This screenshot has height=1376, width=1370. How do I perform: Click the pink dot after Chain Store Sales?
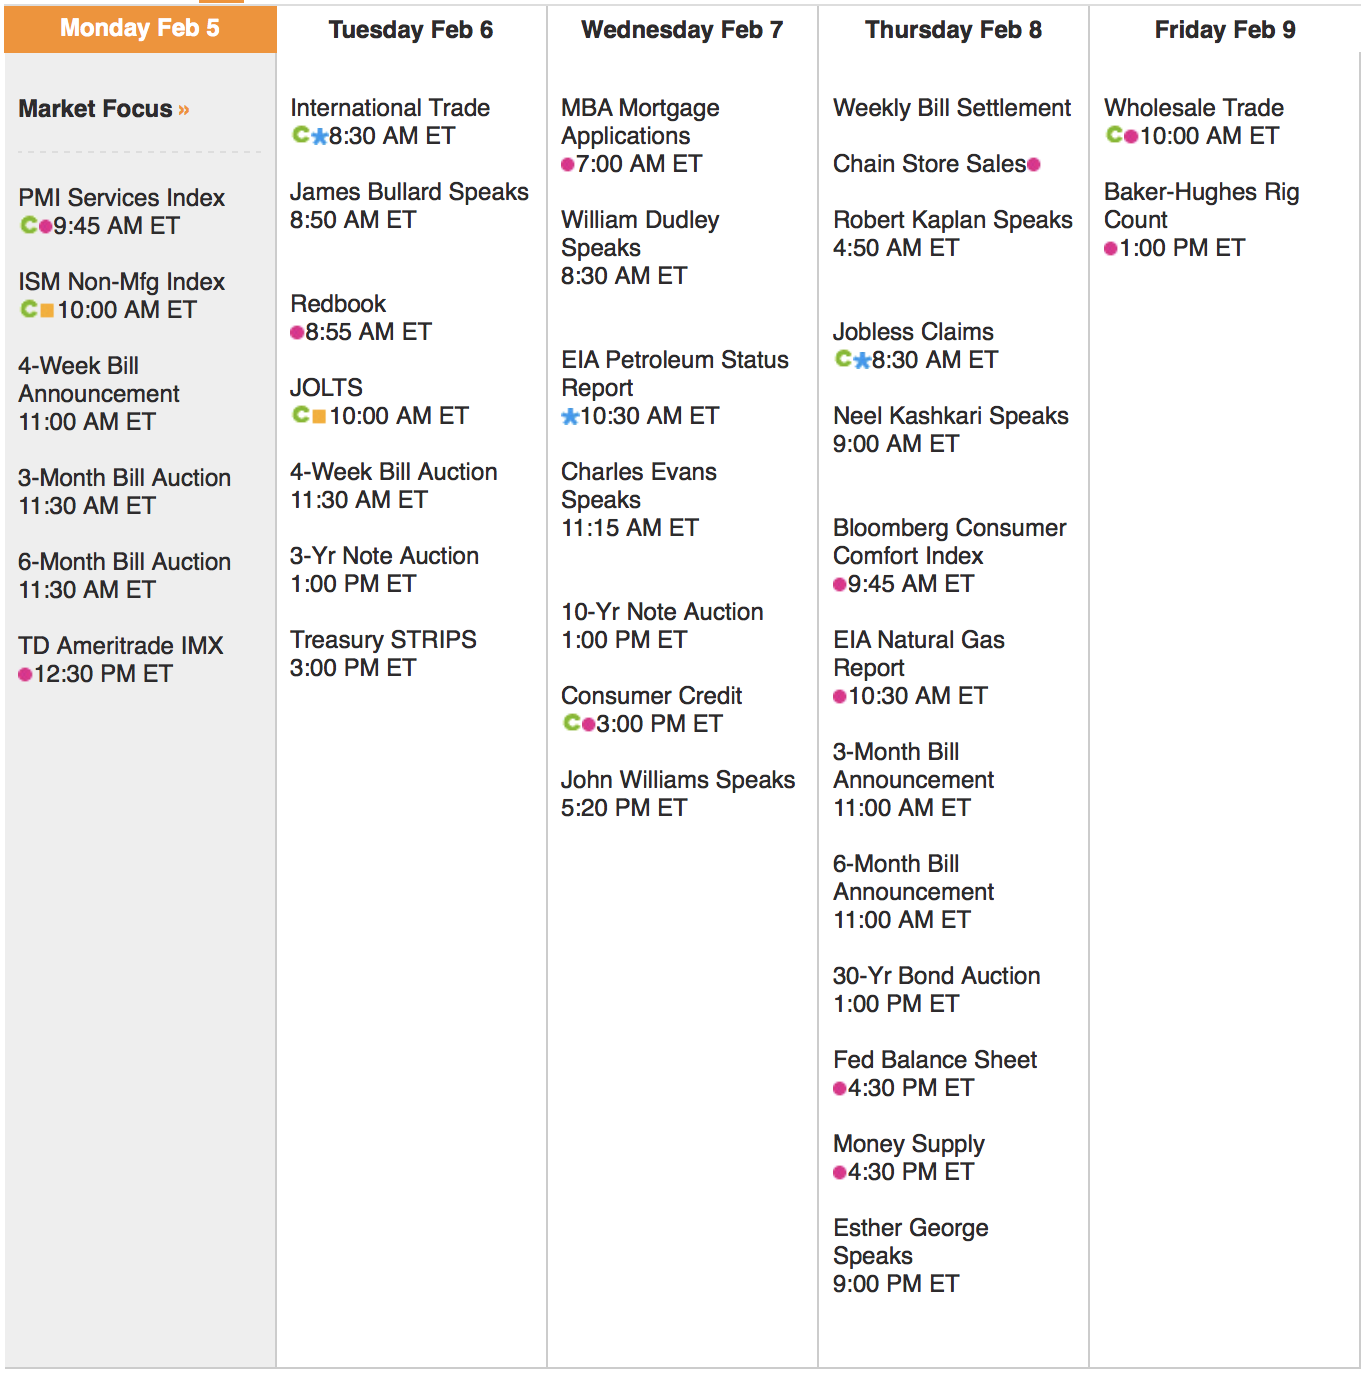(x=1034, y=164)
